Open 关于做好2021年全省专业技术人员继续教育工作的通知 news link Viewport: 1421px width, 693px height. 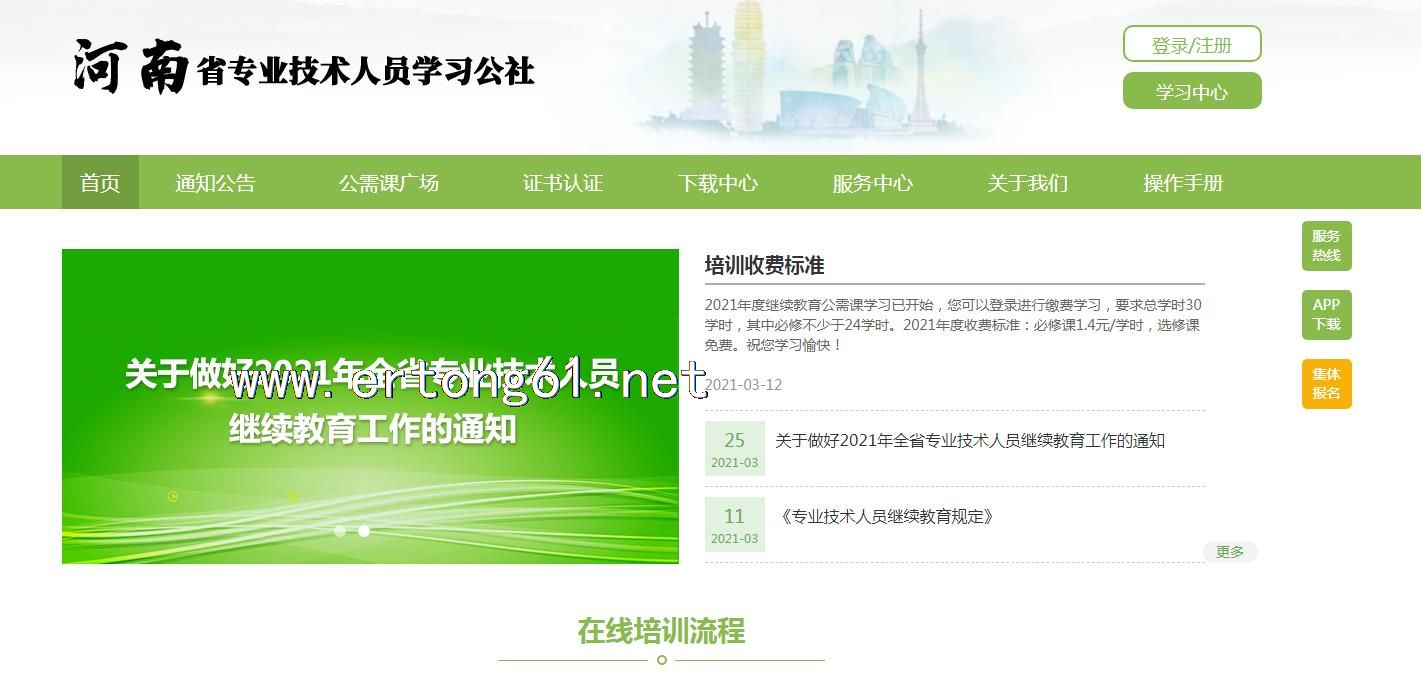pos(969,441)
